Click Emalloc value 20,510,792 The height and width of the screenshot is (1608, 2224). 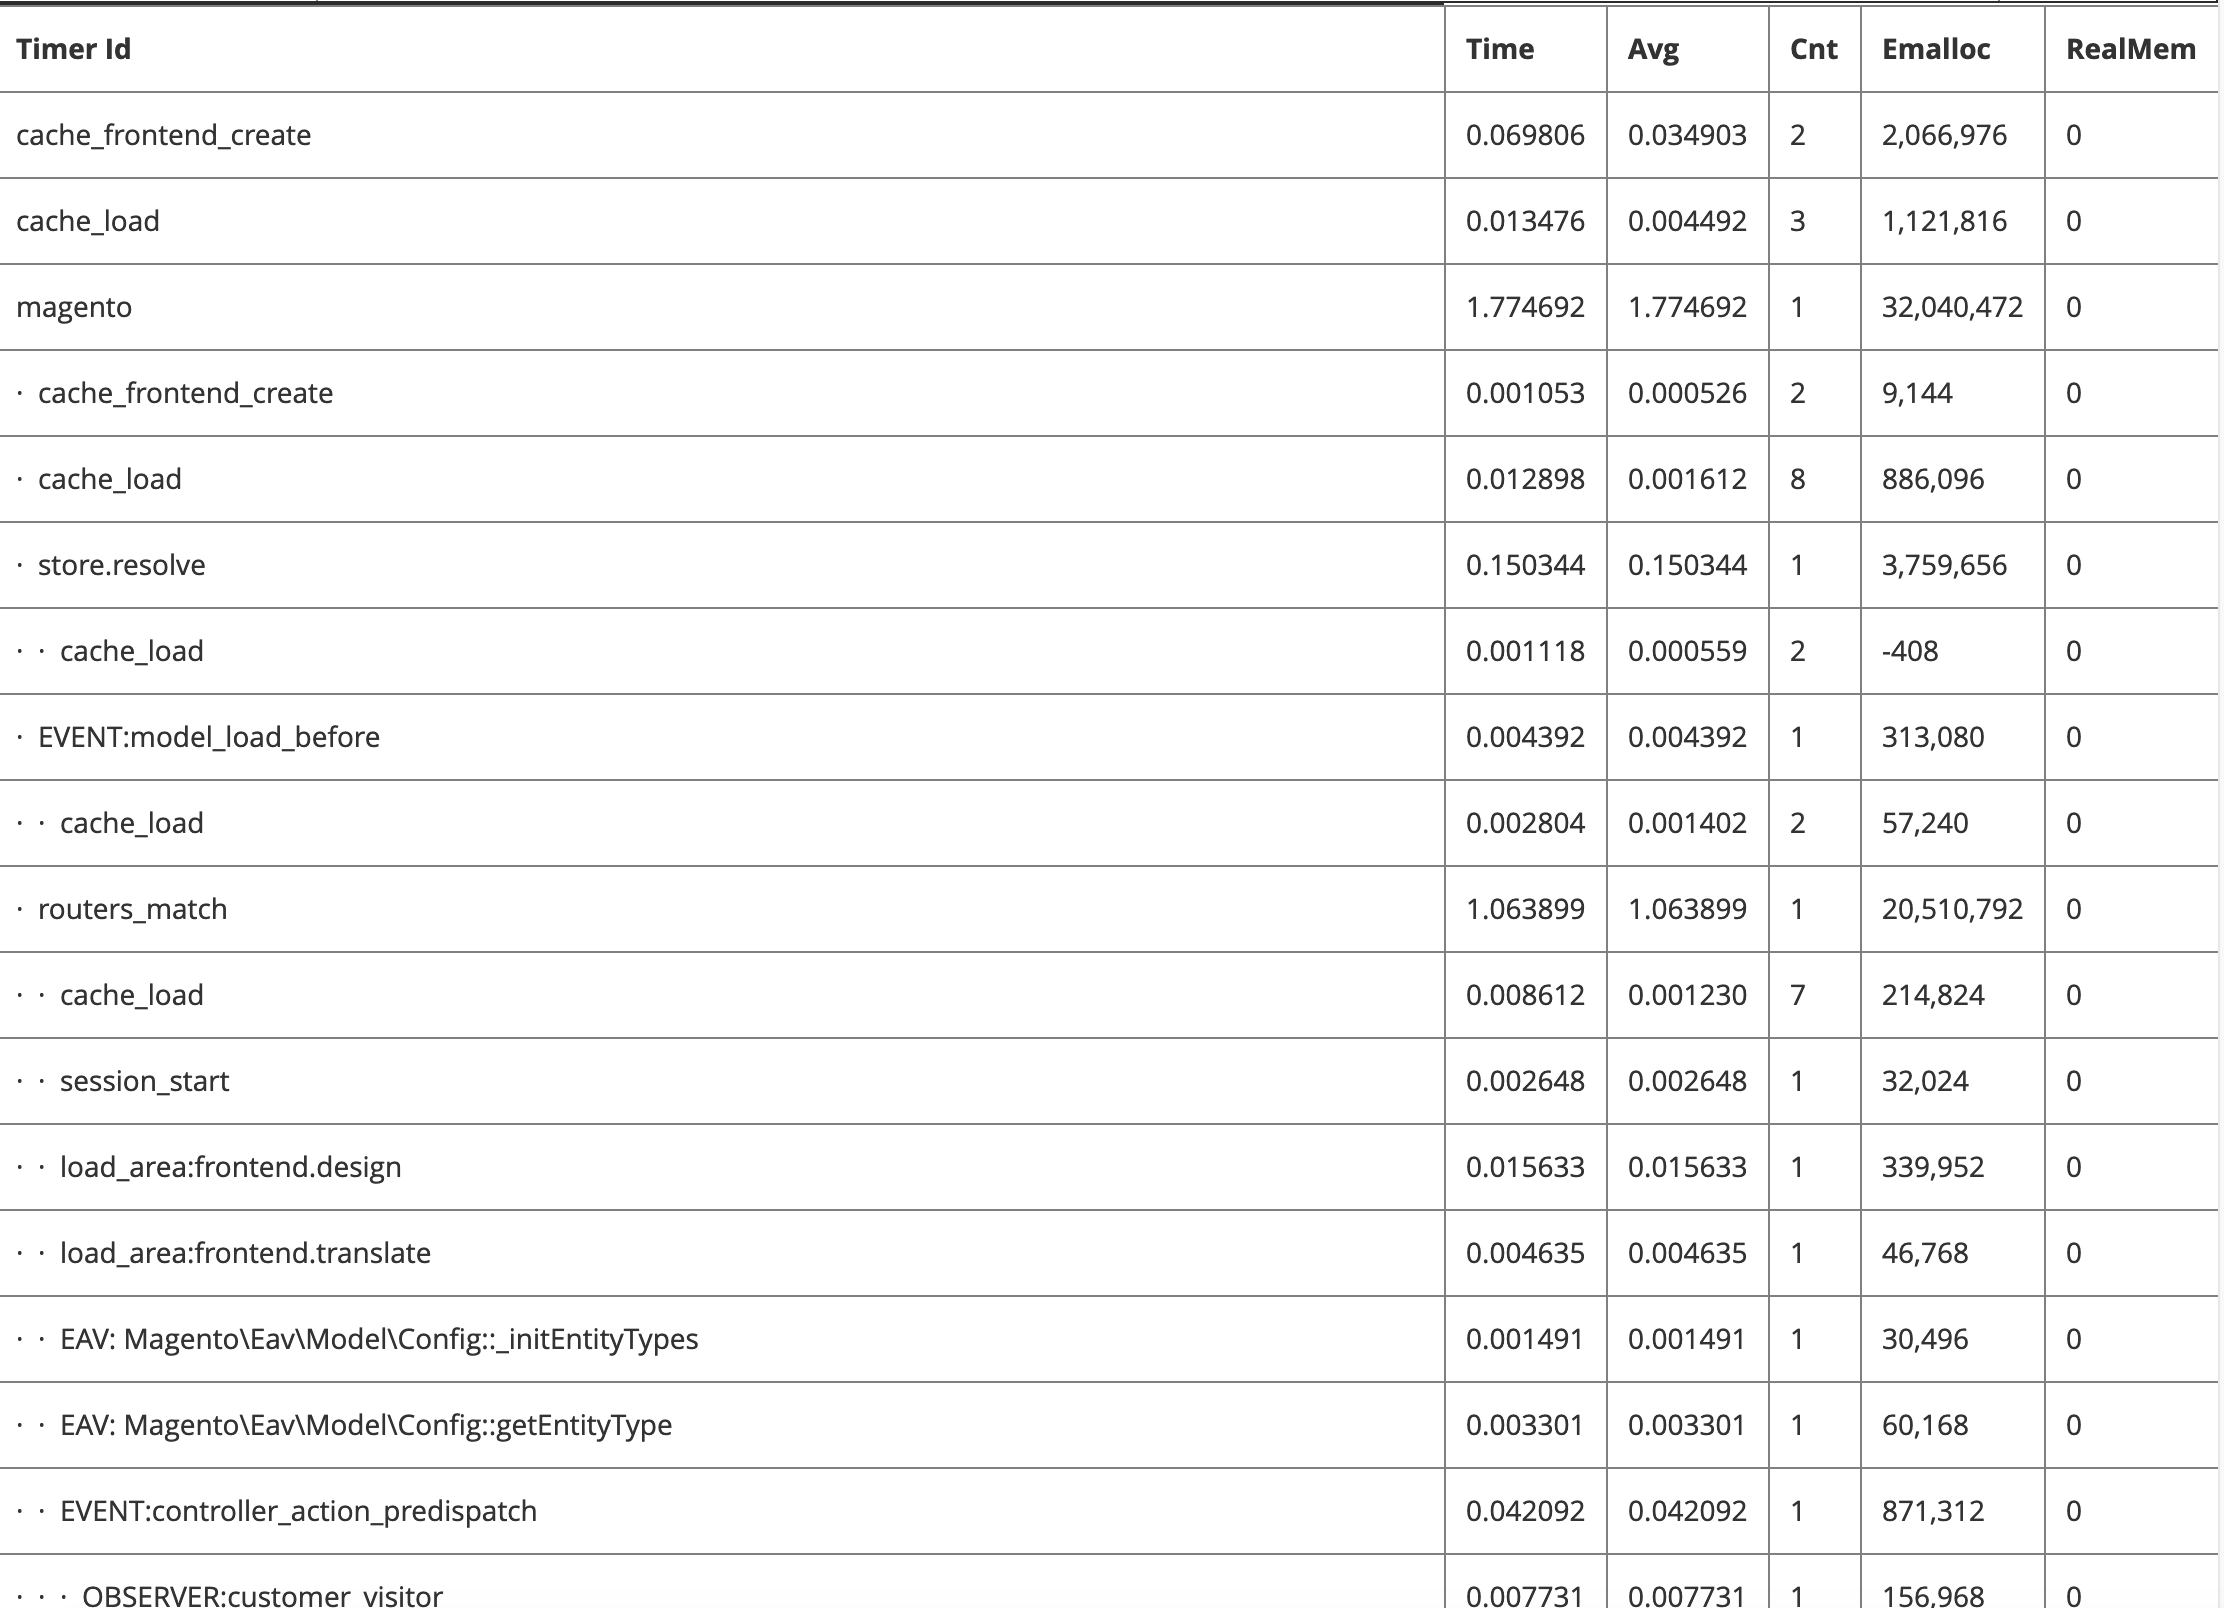(1952, 909)
